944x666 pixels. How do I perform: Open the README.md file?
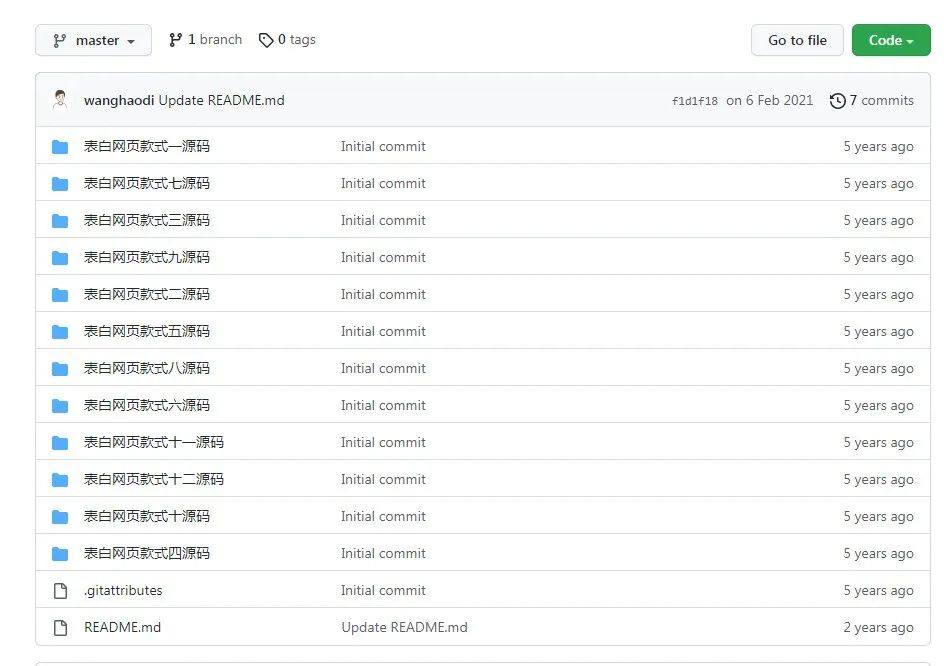click(122, 627)
